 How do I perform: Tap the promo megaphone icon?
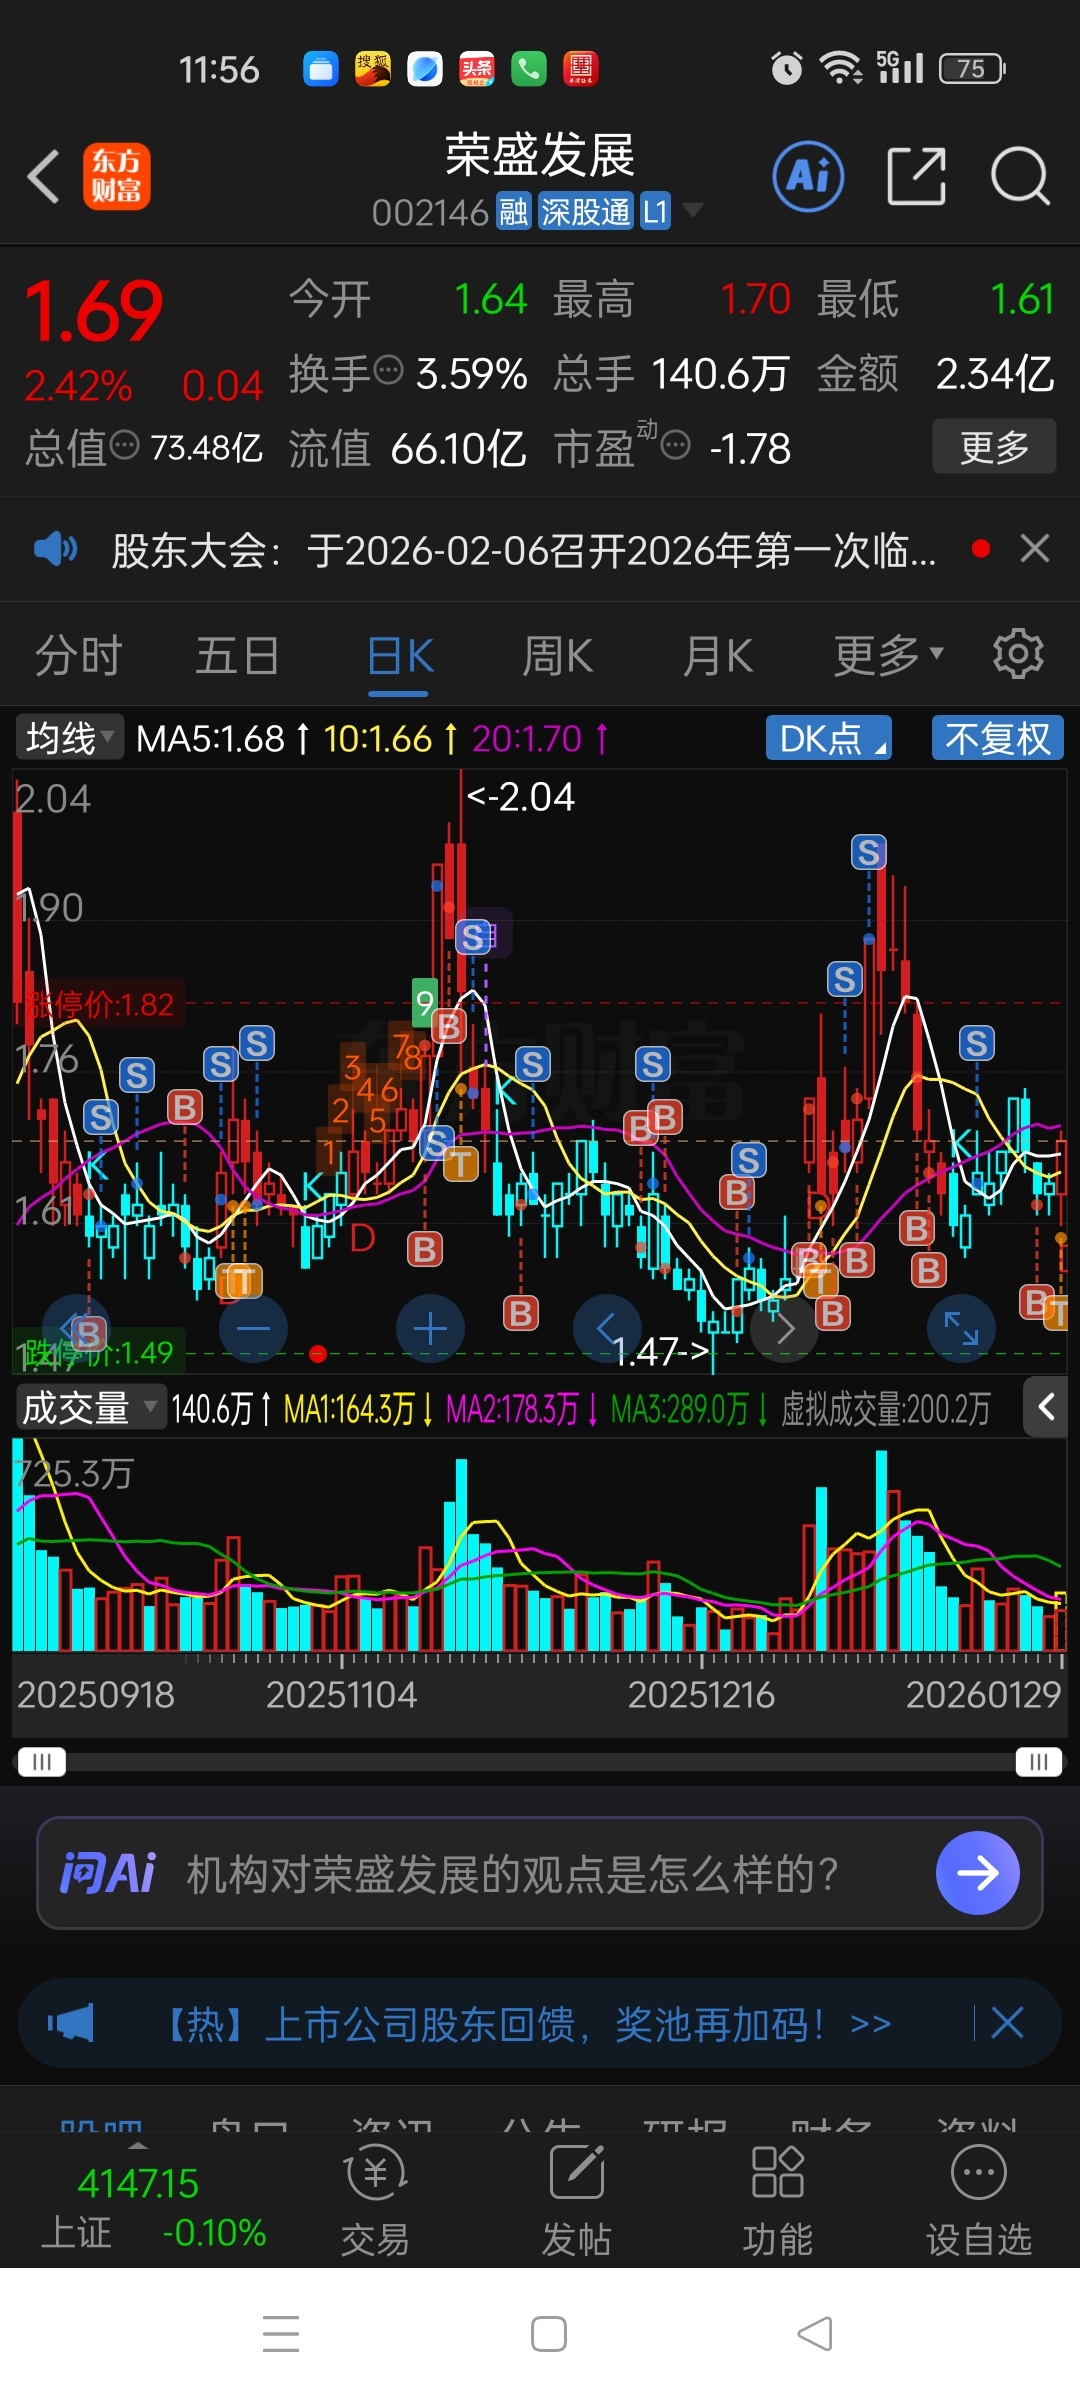71,2023
